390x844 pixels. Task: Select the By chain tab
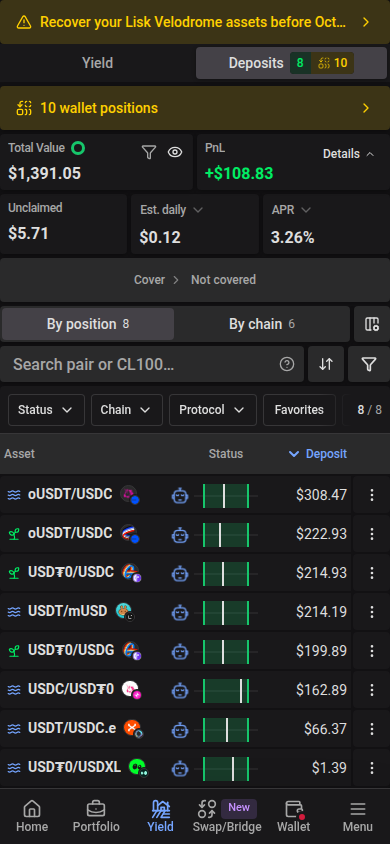pos(262,324)
